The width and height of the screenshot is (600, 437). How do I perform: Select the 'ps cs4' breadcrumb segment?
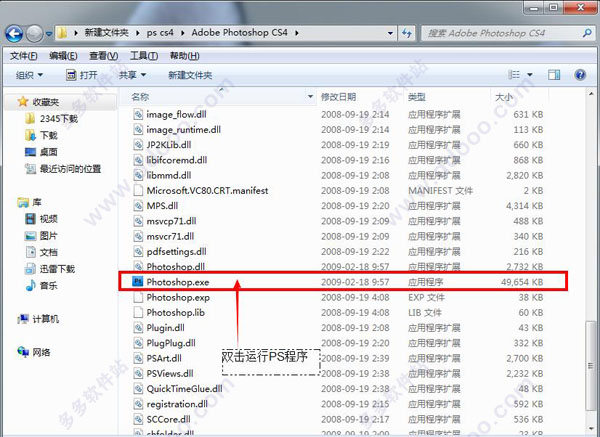tap(160, 33)
